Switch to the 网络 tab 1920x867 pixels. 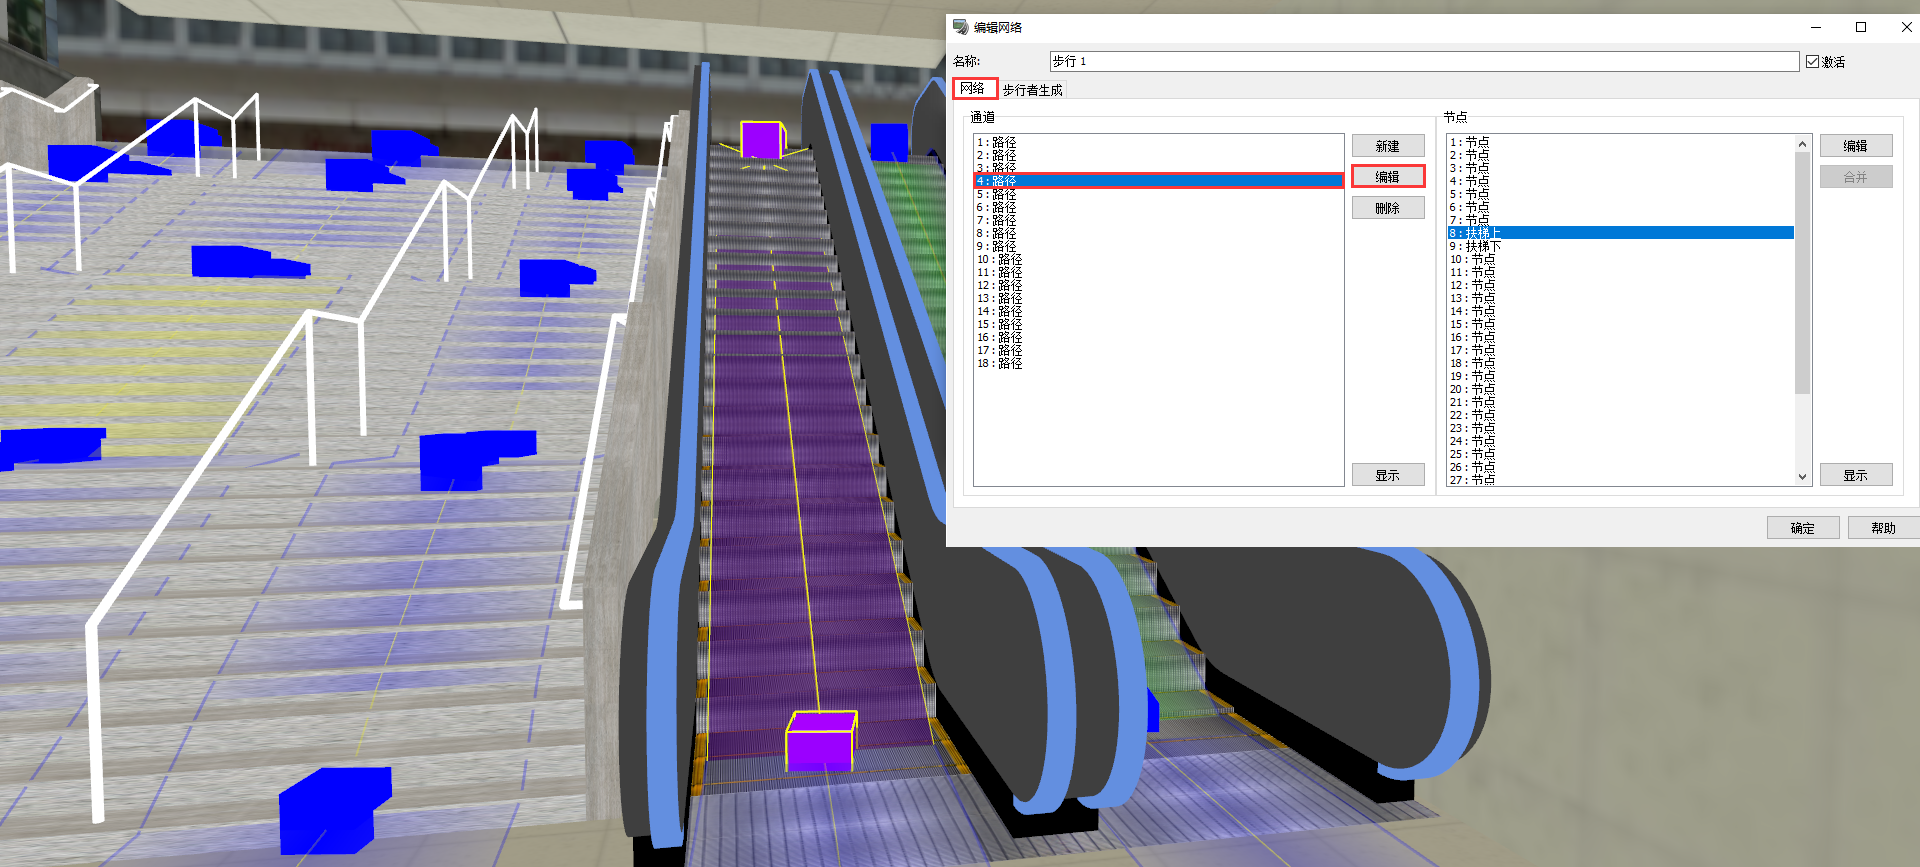pos(973,89)
